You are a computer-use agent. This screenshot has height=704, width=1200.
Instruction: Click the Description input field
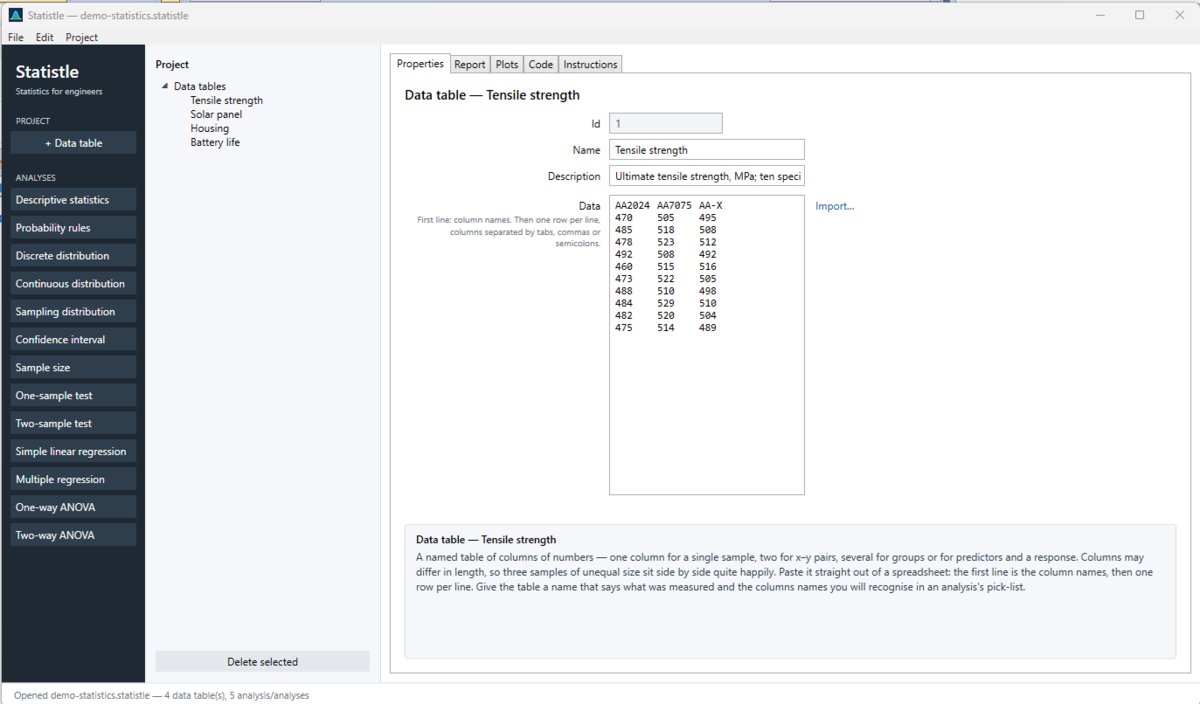click(x=707, y=176)
